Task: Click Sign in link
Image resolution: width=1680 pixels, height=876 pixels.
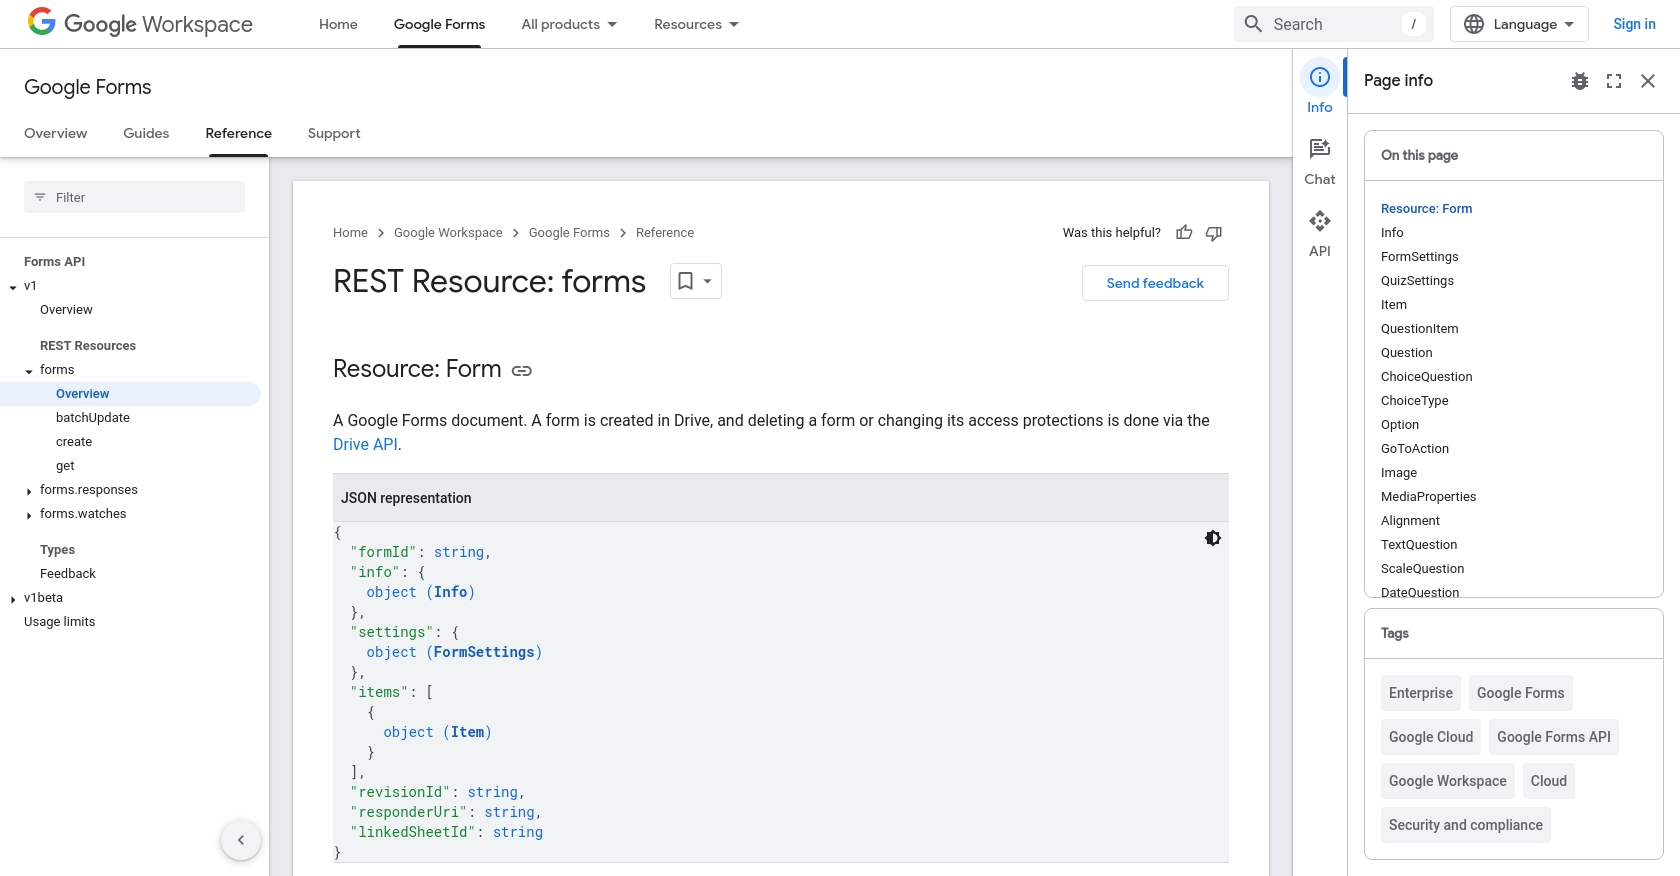Action: pos(1634,24)
